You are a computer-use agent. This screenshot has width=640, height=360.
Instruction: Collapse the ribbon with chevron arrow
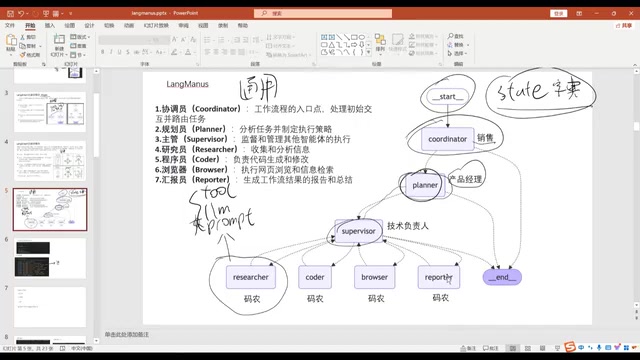coord(635,64)
